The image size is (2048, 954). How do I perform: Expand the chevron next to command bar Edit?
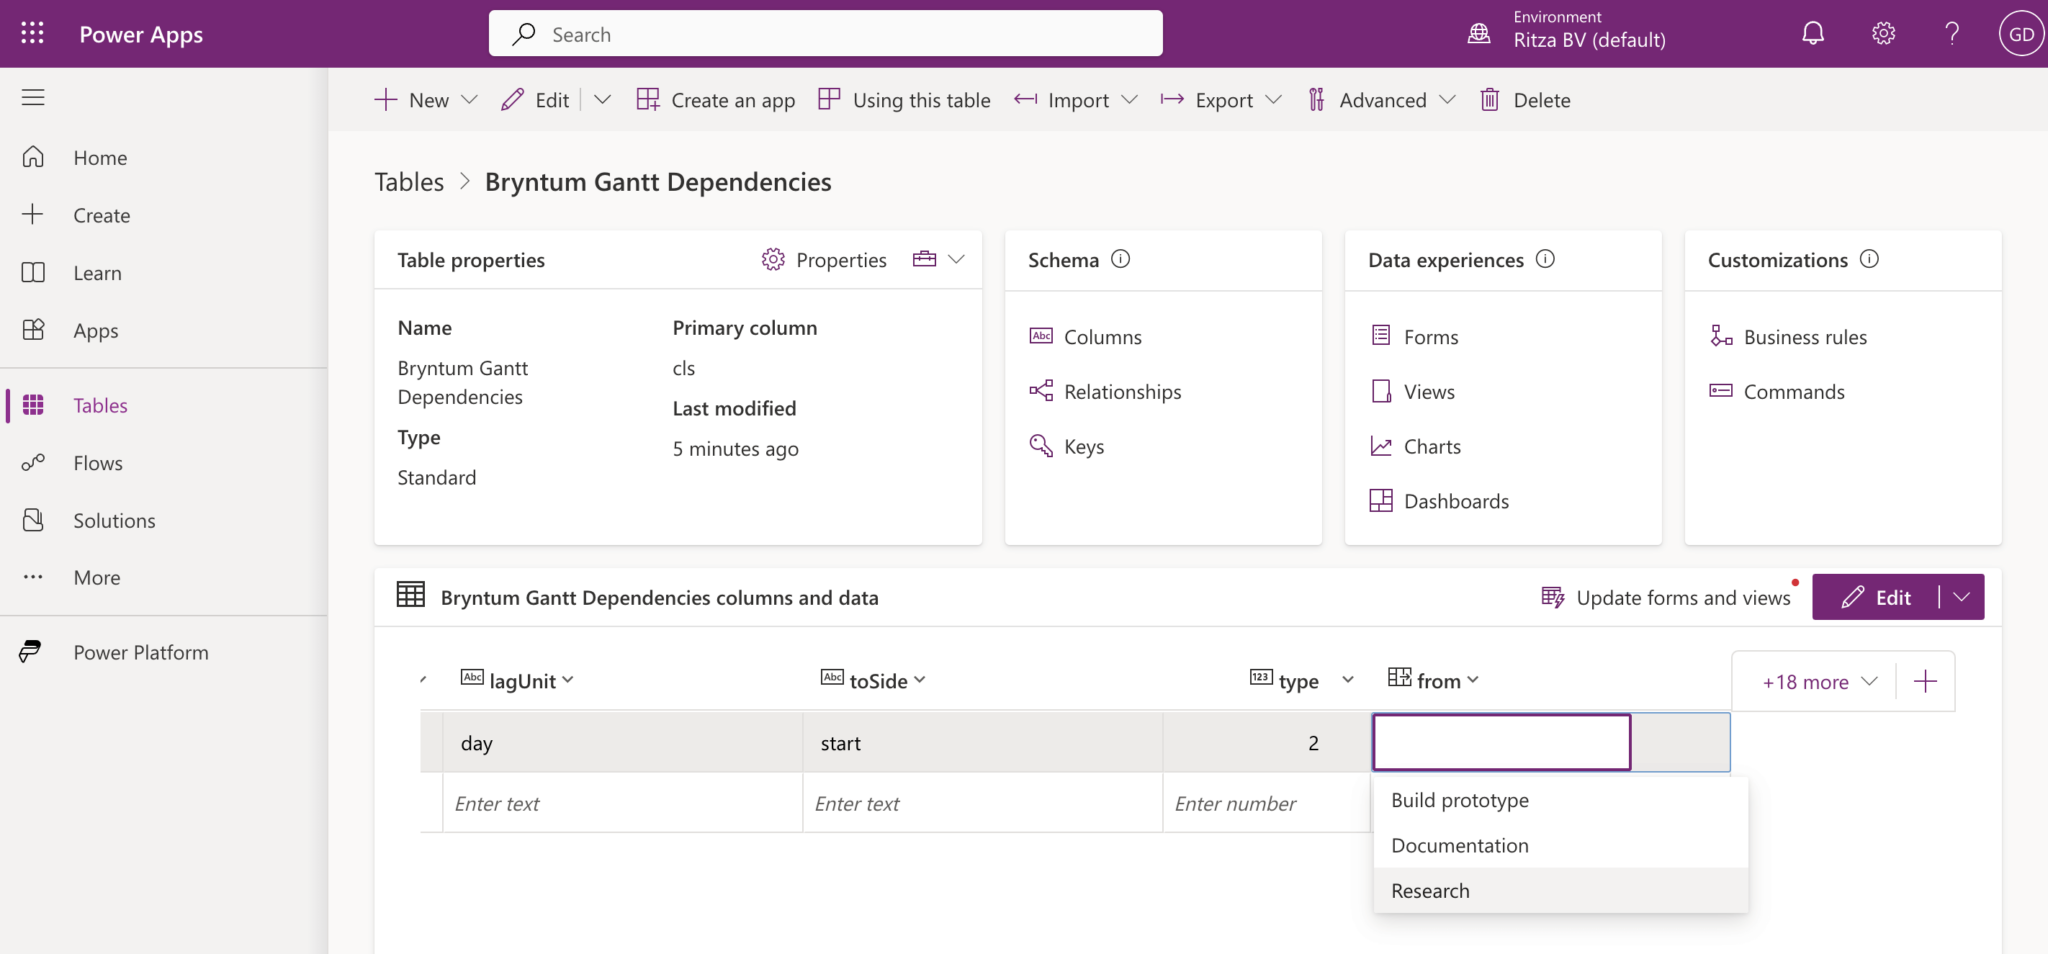pyautogui.click(x=602, y=100)
